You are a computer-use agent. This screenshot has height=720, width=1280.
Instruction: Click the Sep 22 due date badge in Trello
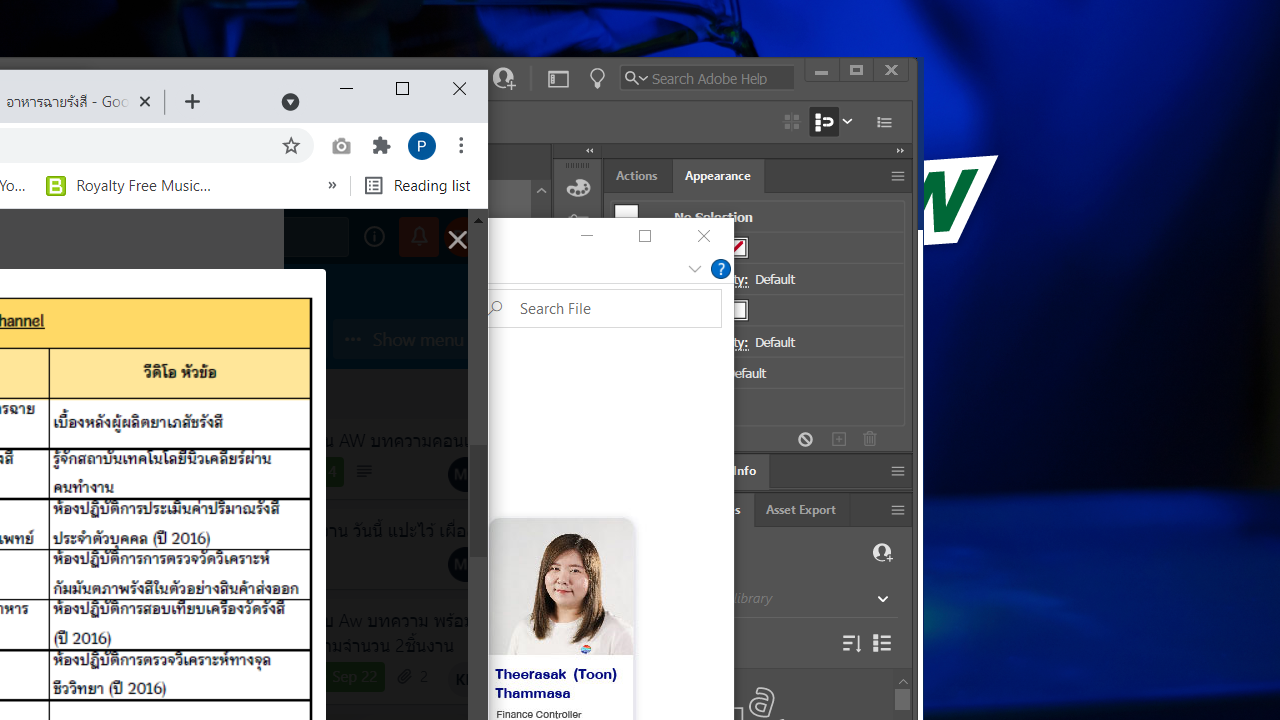(355, 677)
